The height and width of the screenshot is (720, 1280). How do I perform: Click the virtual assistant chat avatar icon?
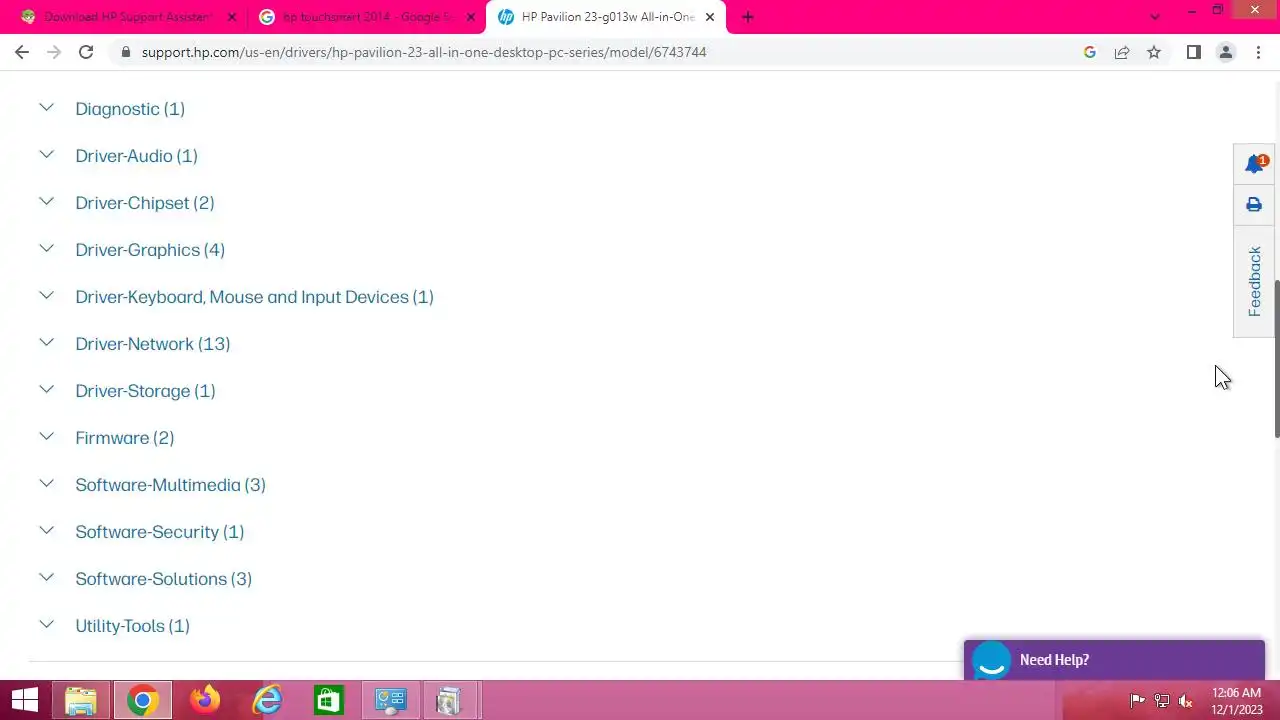991,661
